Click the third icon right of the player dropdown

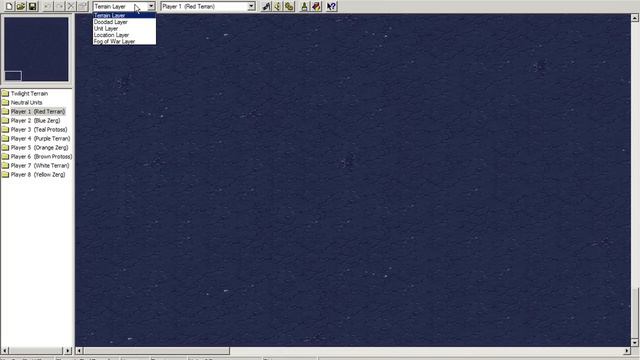point(289,6)
